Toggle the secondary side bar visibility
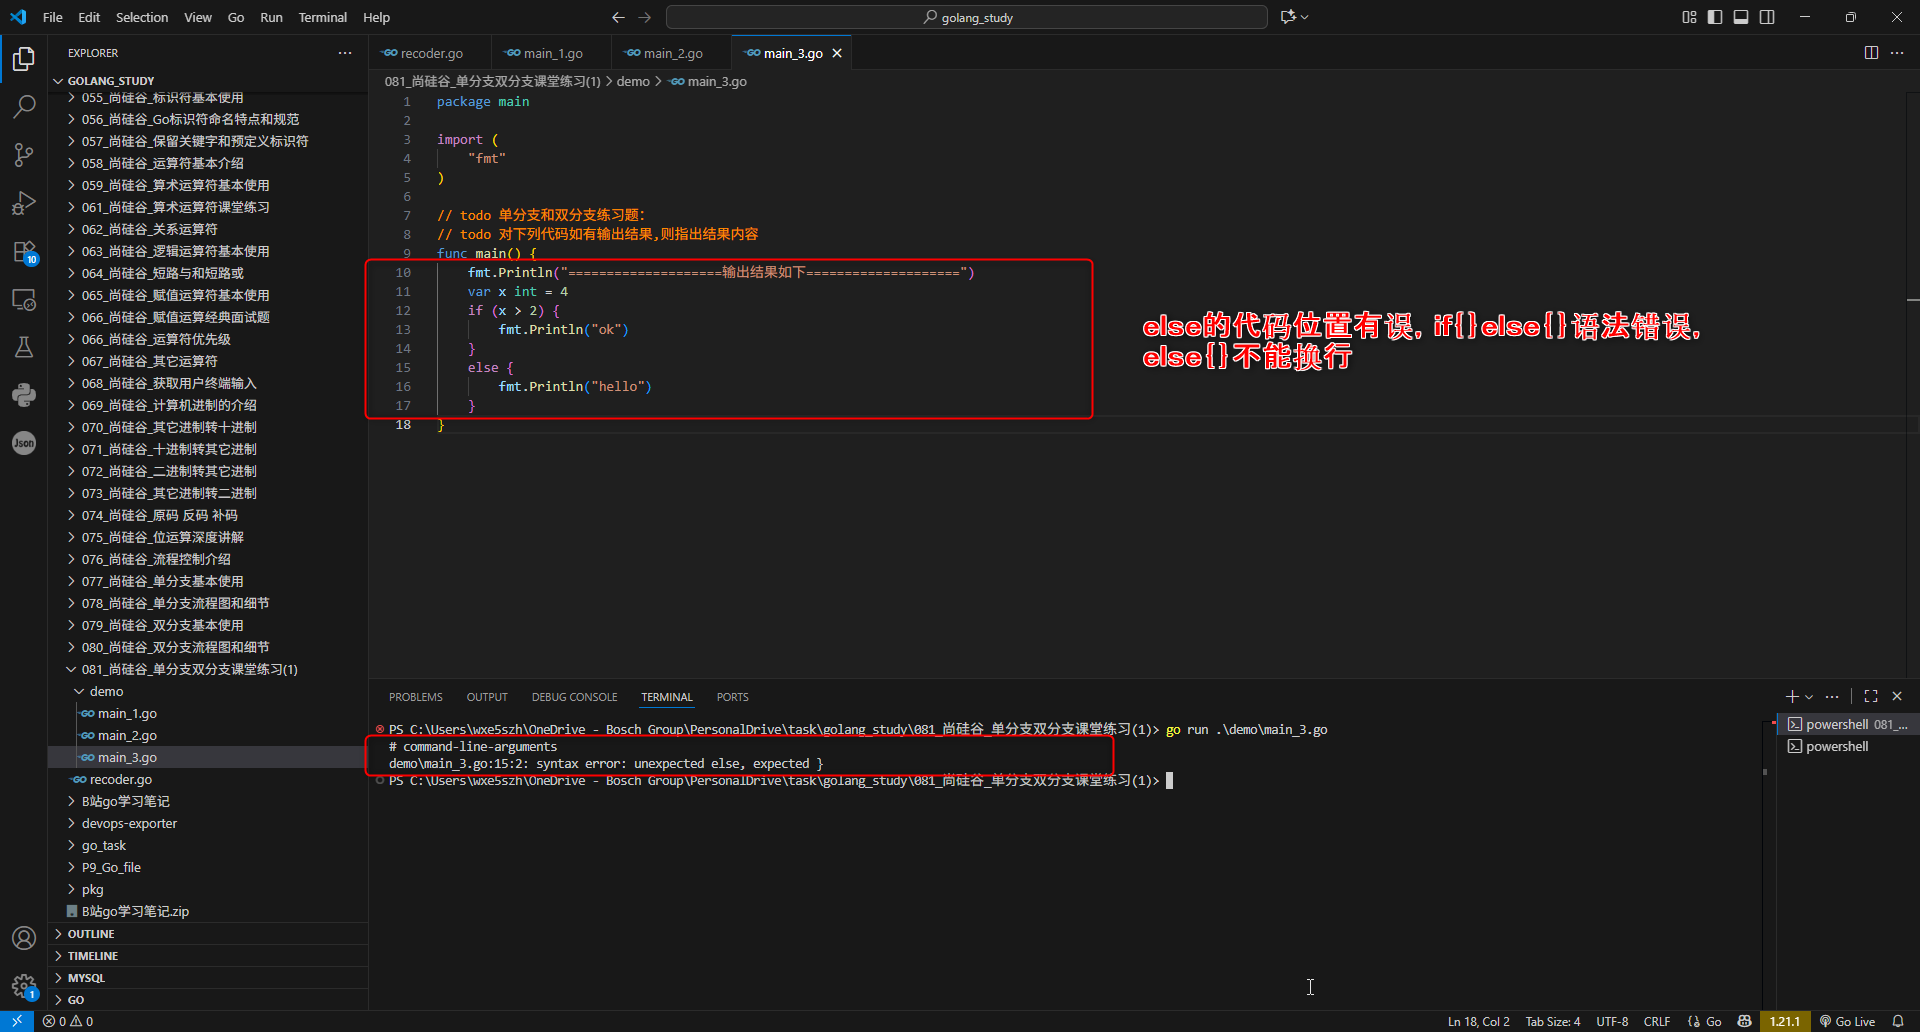 pos(1767,17)
